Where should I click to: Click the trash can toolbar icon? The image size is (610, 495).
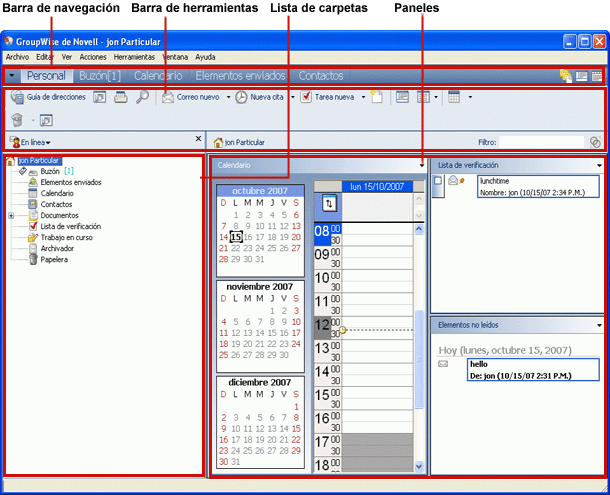coord(17,120)
